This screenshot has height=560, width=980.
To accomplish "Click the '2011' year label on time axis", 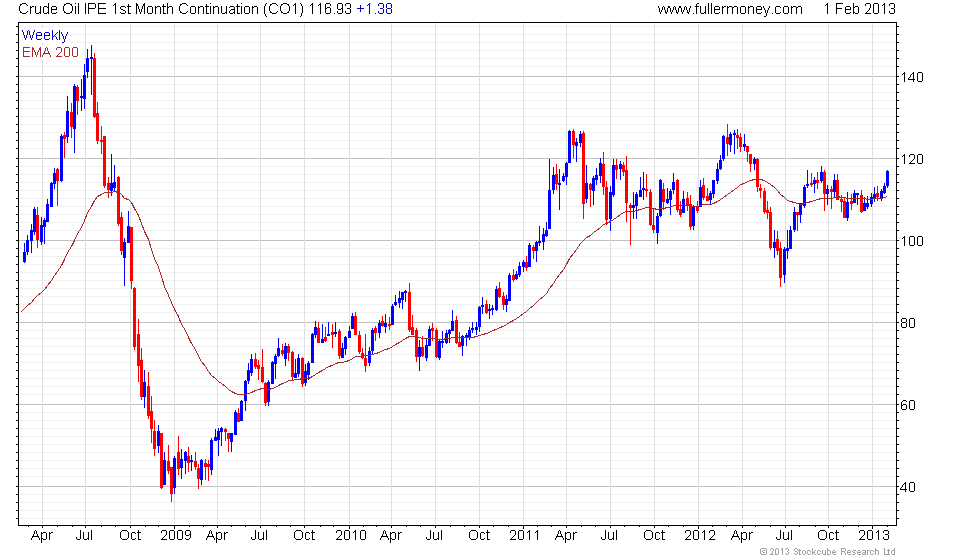I will coord(524,536).
